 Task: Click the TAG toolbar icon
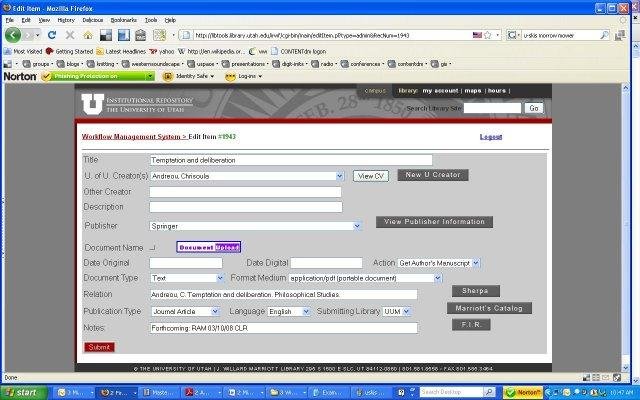[x=141, y=36]
